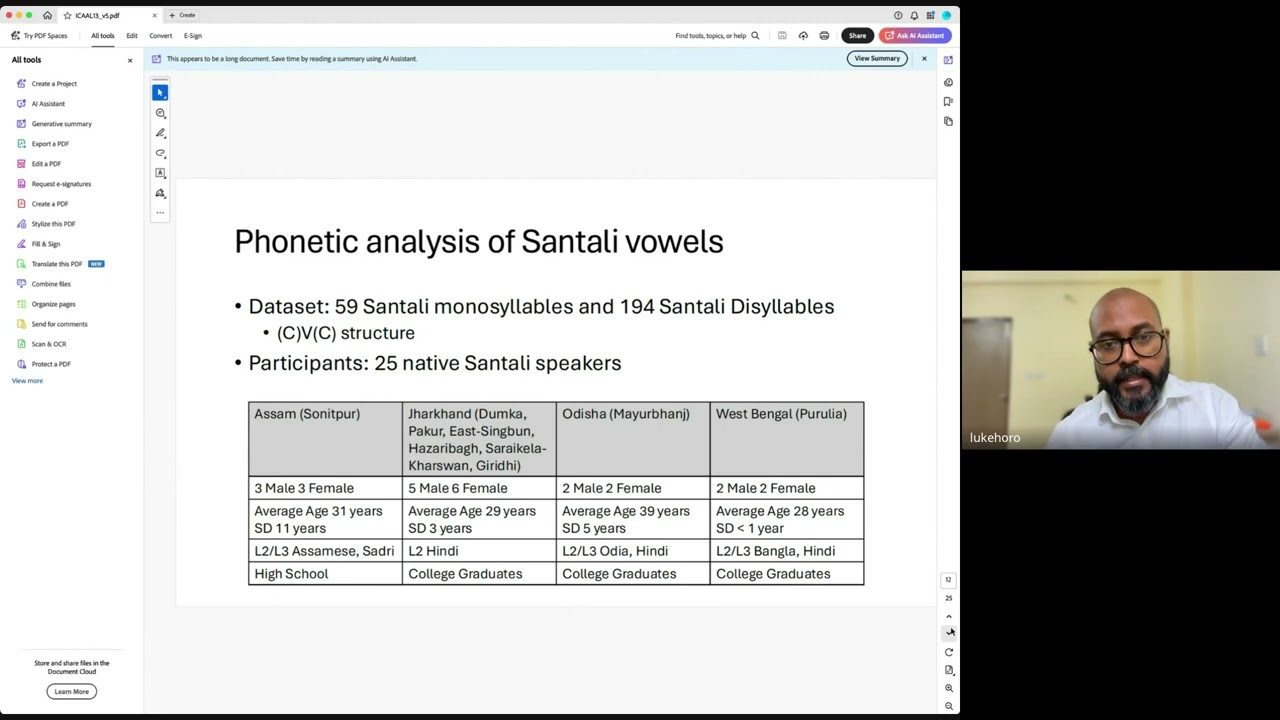Print the document
Screen dimensions: 1280x720
824,35
